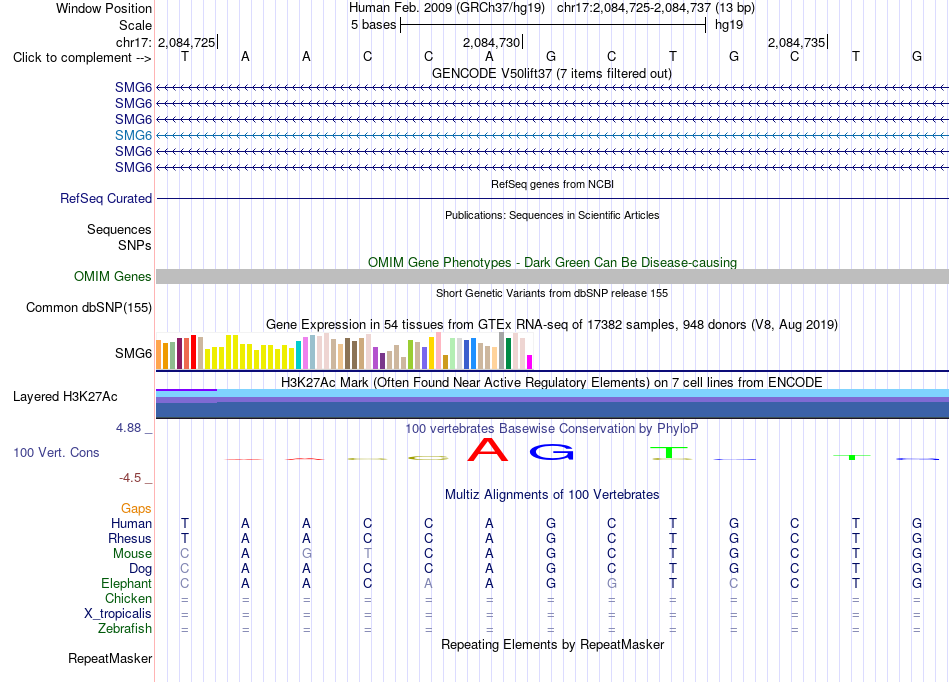The height and width of the screenshot is (682, 950).
Task: Click the 2,084,735 ruler position marker
Action: point(796,42)
